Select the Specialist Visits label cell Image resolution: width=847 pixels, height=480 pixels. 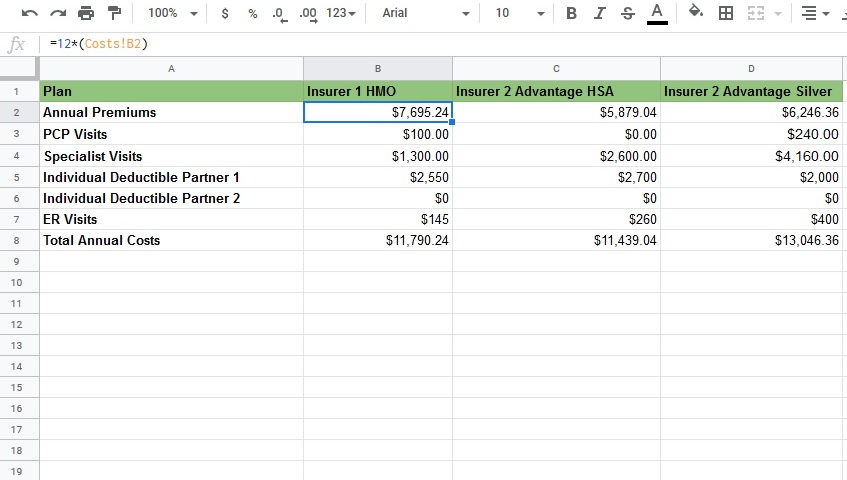click(x=171, y=156)
